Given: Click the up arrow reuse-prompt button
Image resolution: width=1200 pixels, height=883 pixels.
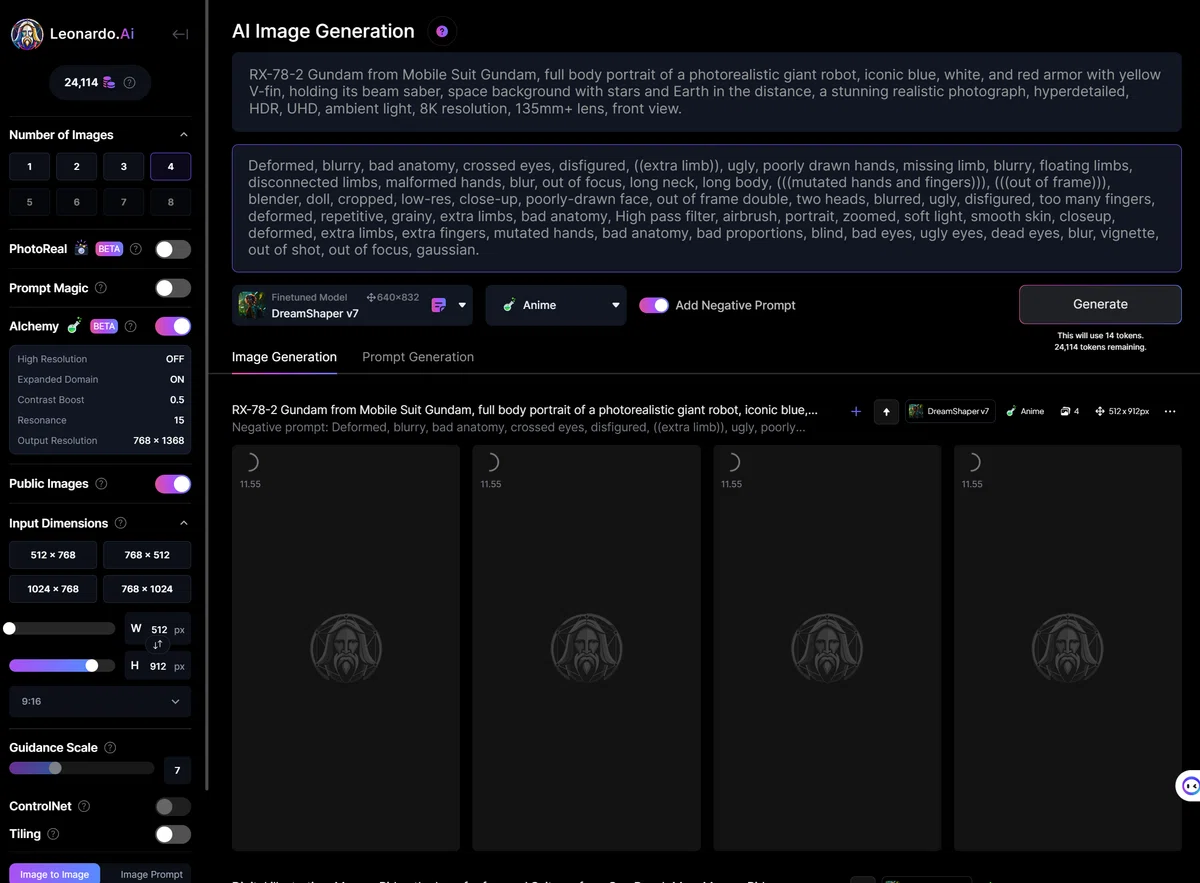Looking at the screenshot, I should click(886, 411).
